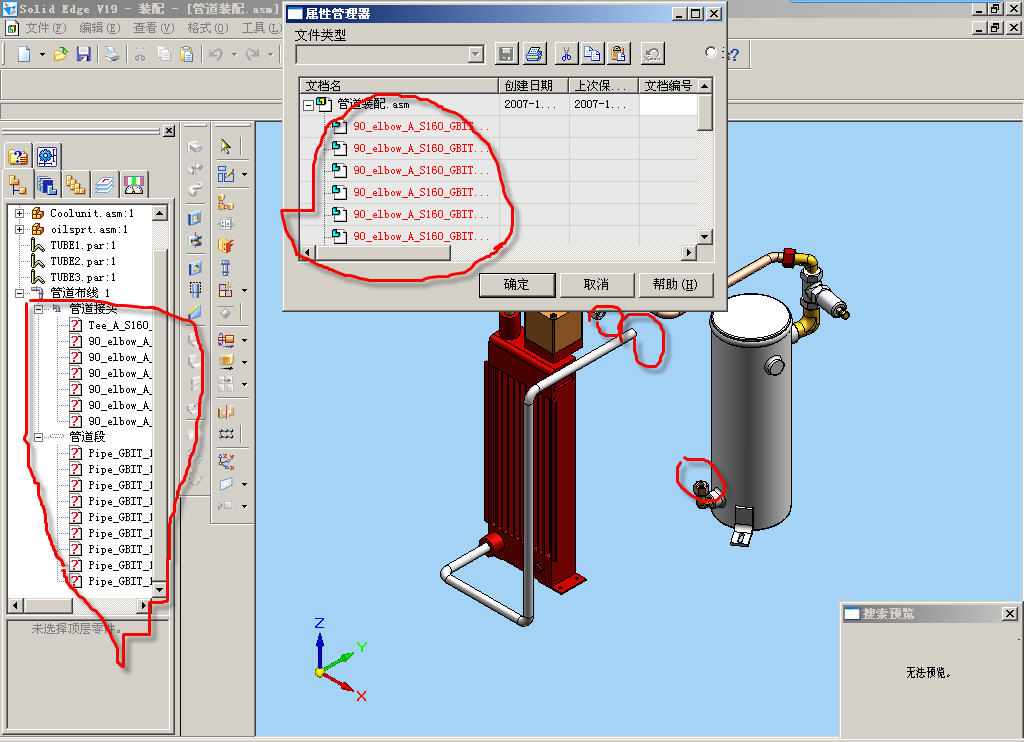Select TUBE3.par:1 in the tree
The image size is (1024, 742).
pyautogui.click(x=83, y=278)
